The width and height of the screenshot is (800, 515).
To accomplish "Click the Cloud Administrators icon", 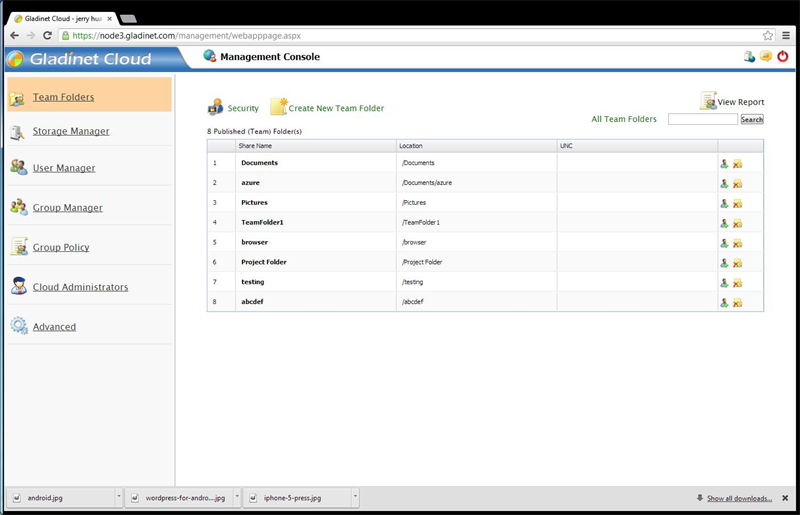I will (x=19, y=286).
